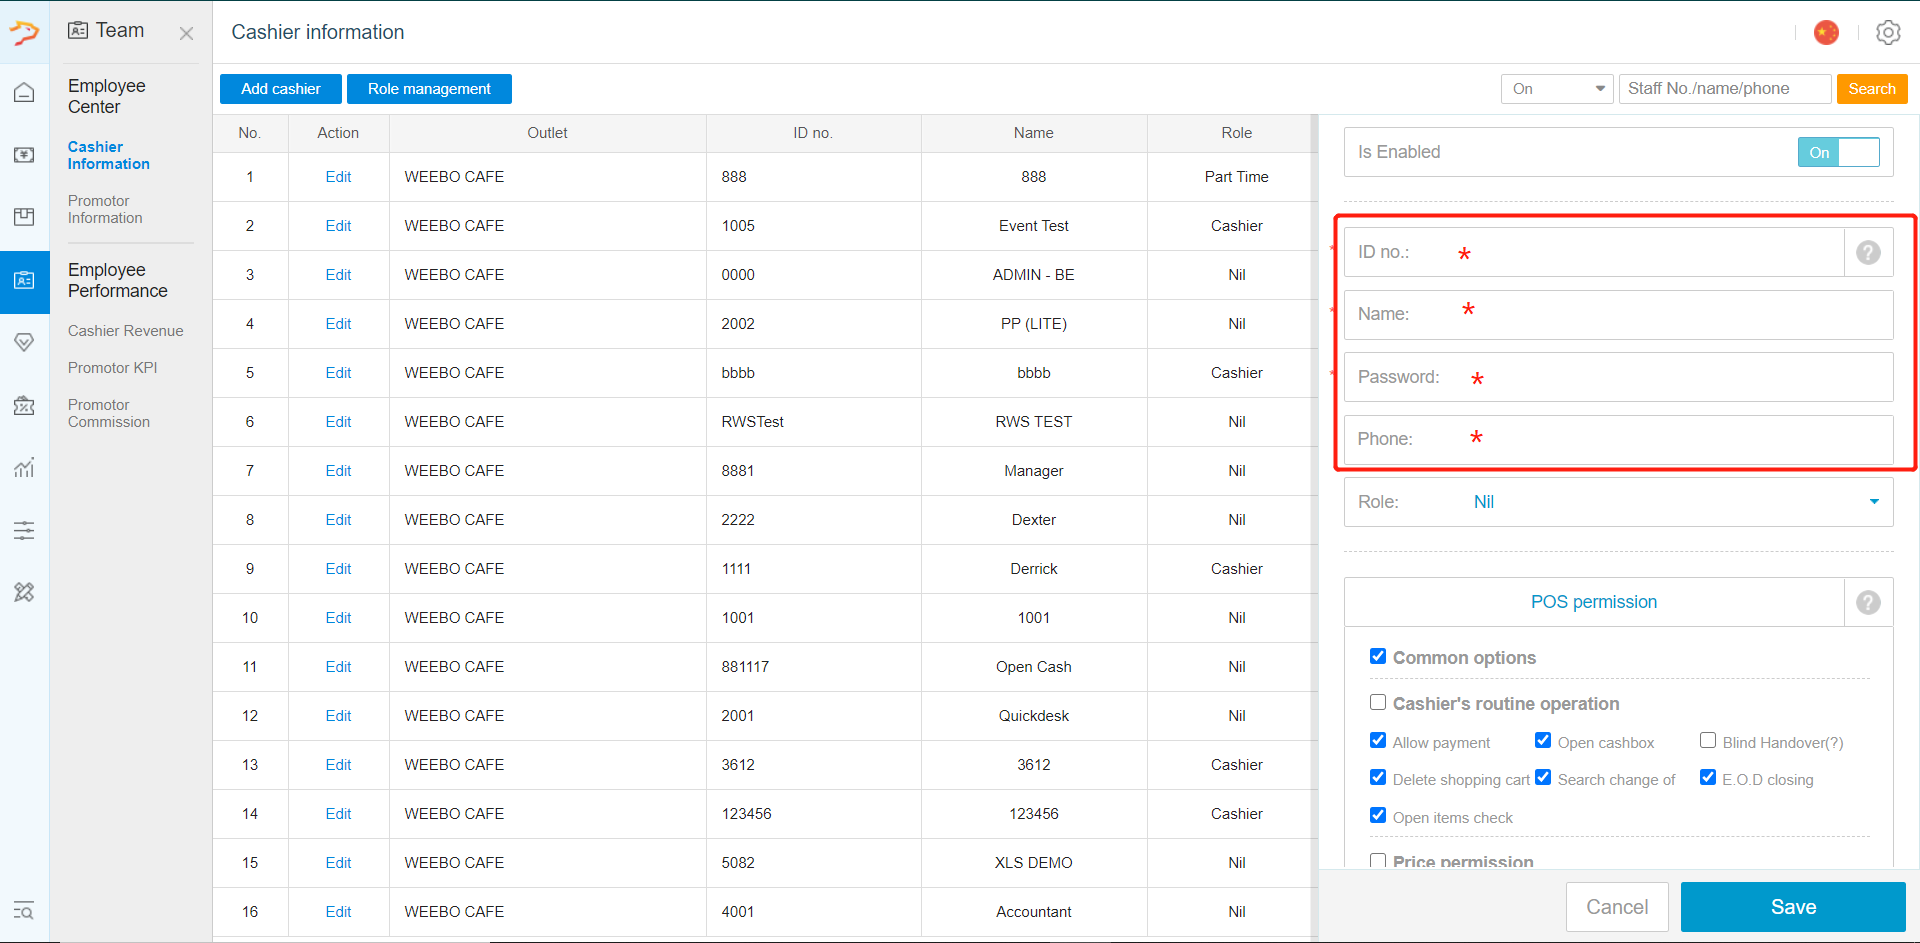Click the China flag language icon

[1826, 33]
